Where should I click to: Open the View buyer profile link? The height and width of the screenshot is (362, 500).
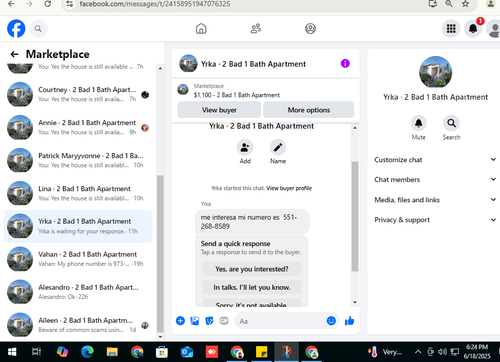click(289, 188)
